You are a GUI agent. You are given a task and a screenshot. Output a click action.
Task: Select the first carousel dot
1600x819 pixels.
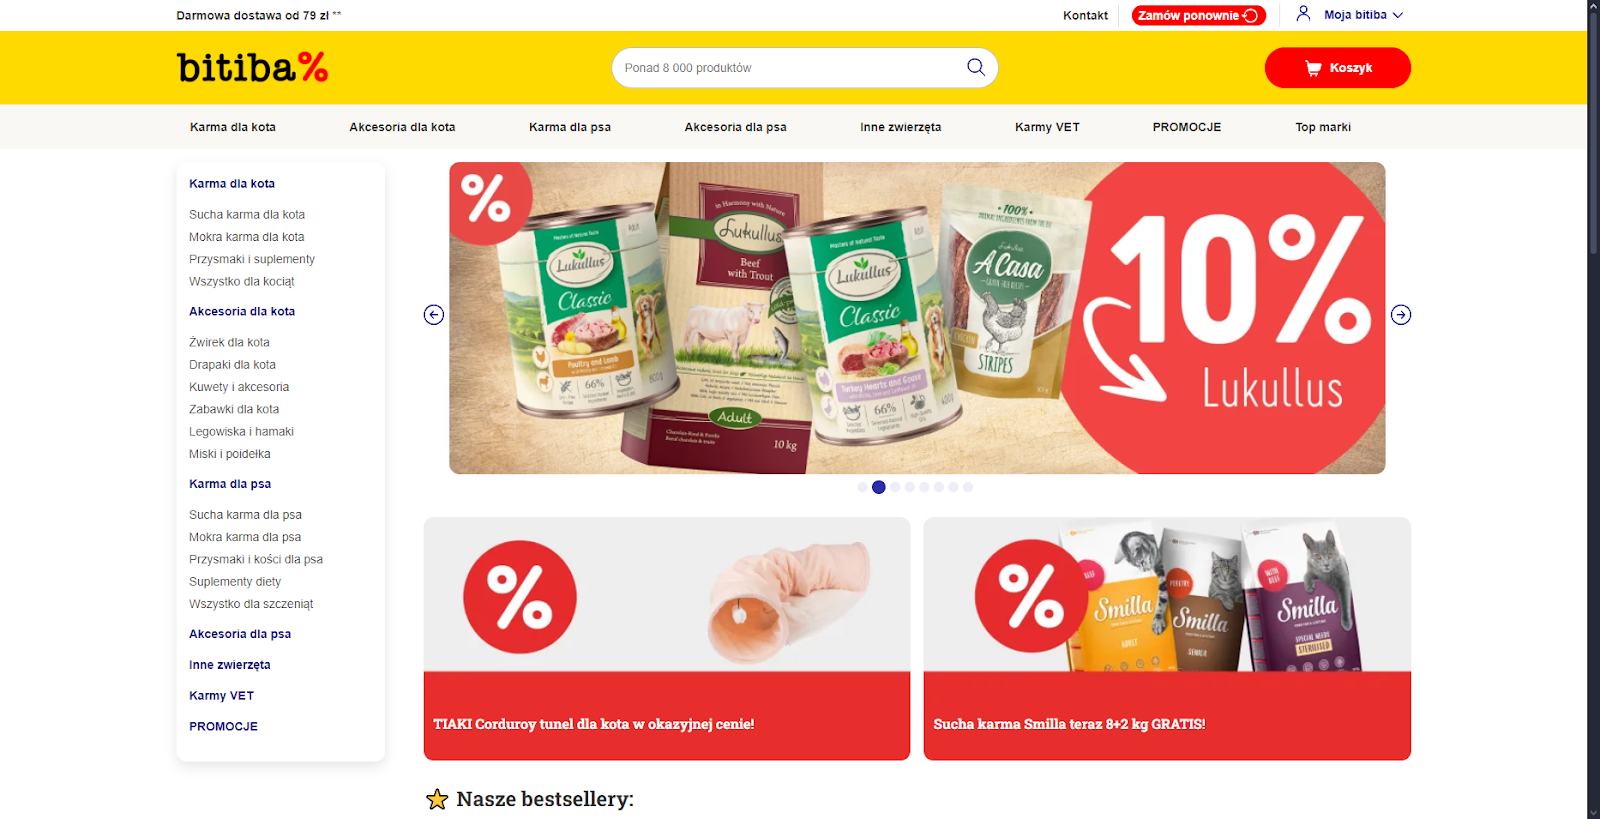[x=862, y=487]
